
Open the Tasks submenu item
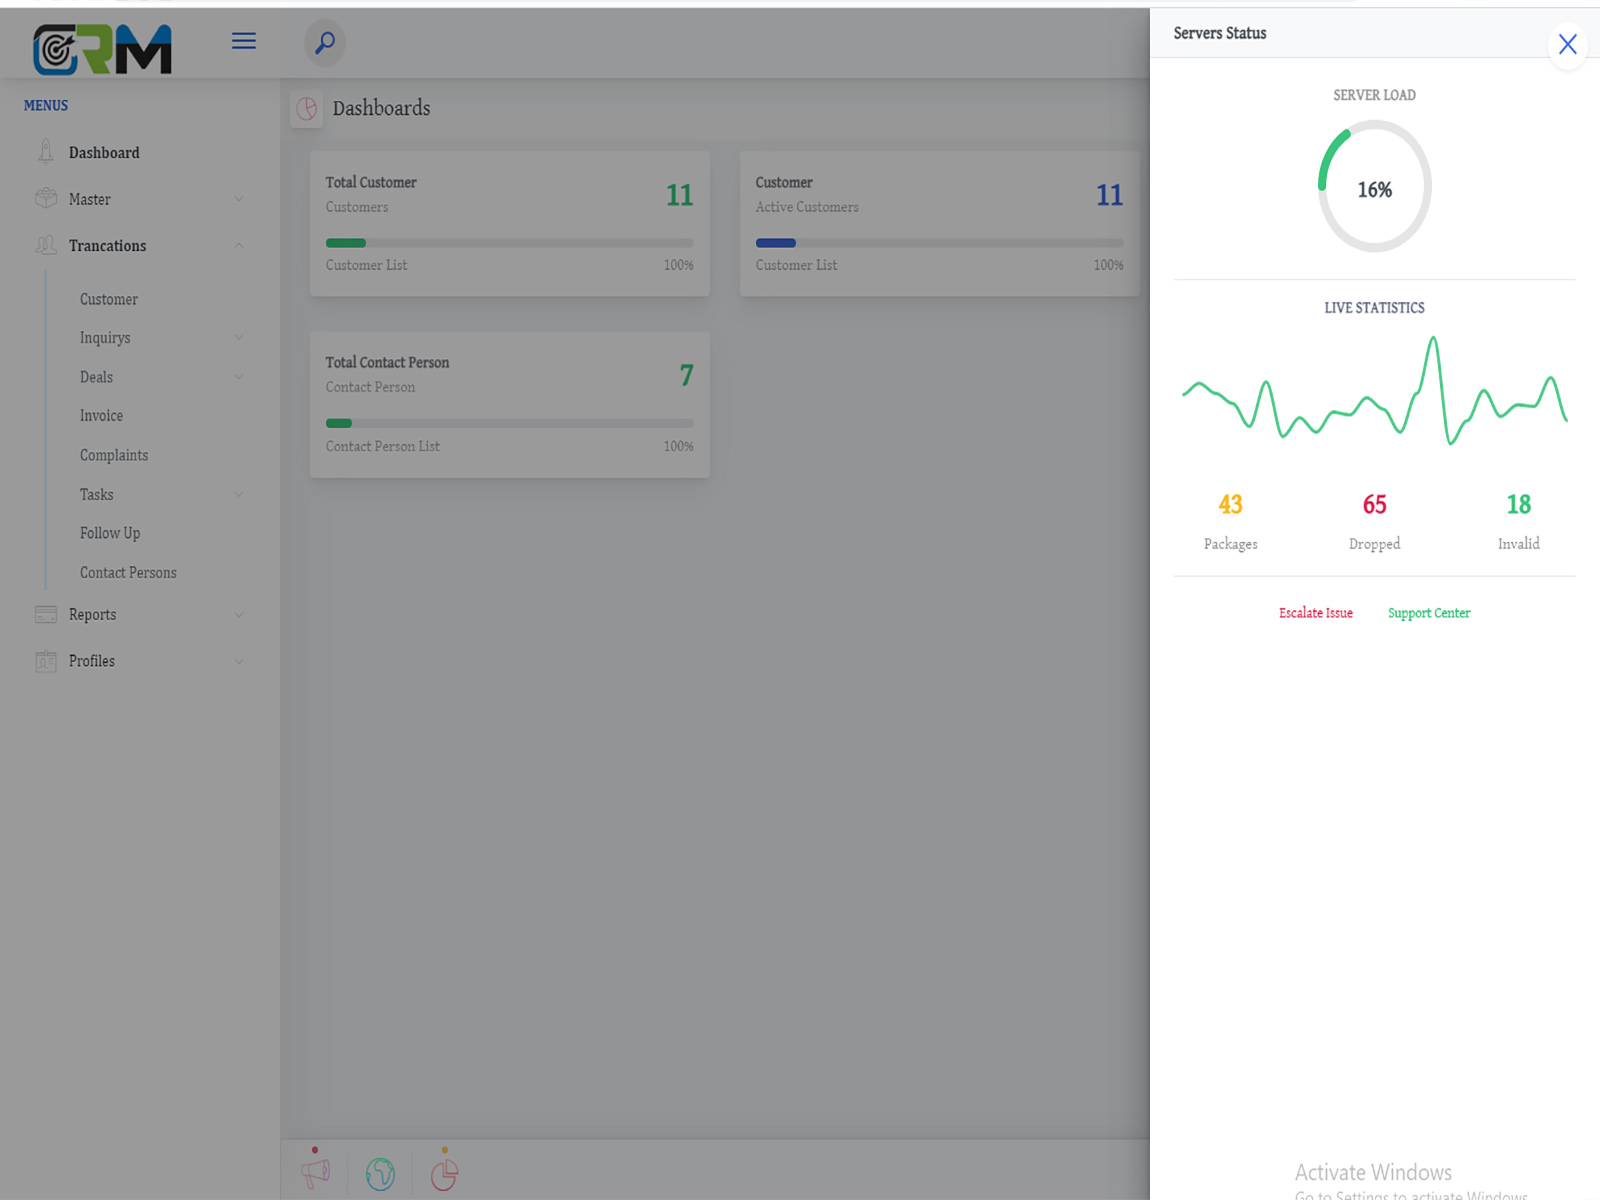96,494
